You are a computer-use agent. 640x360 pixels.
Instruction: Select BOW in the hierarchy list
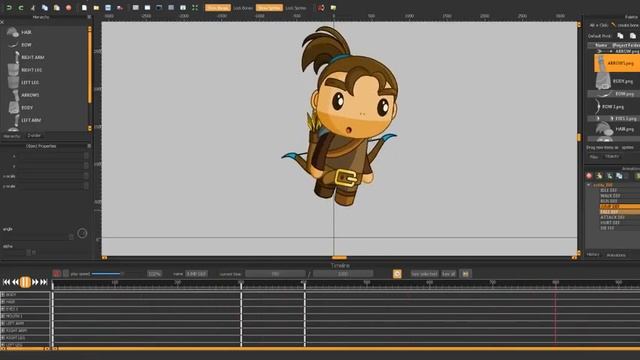tap(27, 45)
